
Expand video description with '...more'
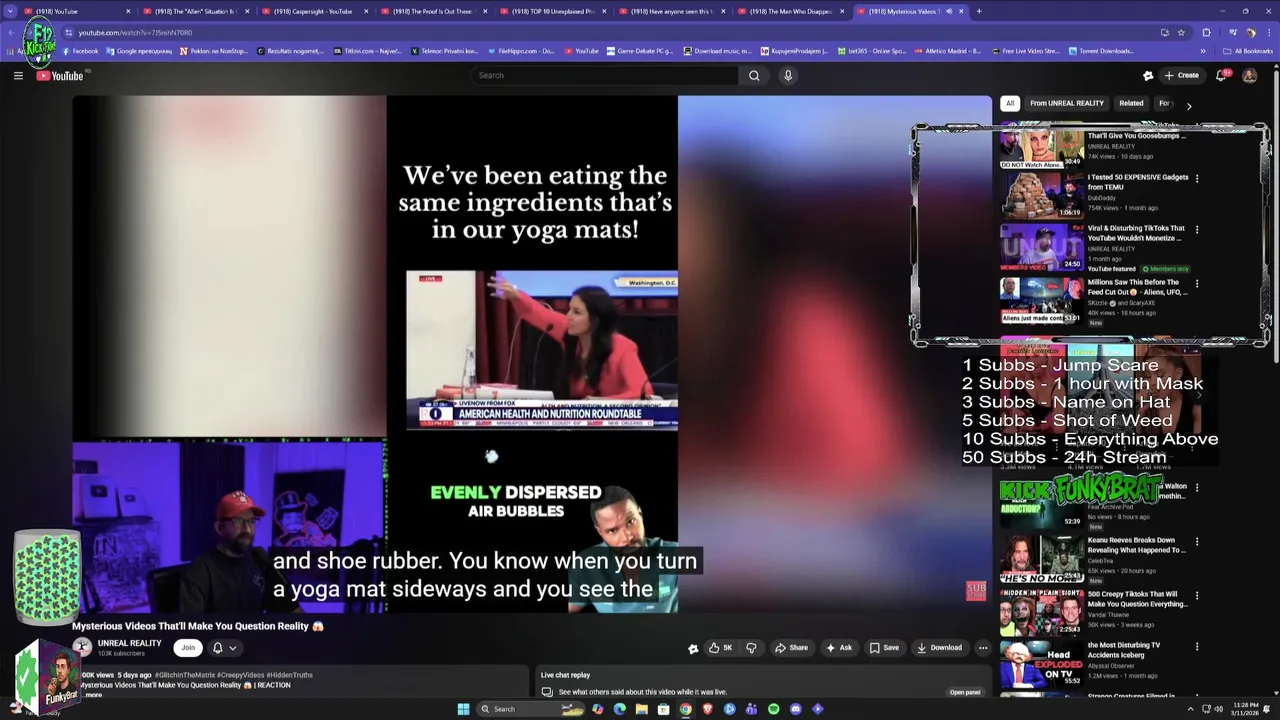(x=92, y=694)
